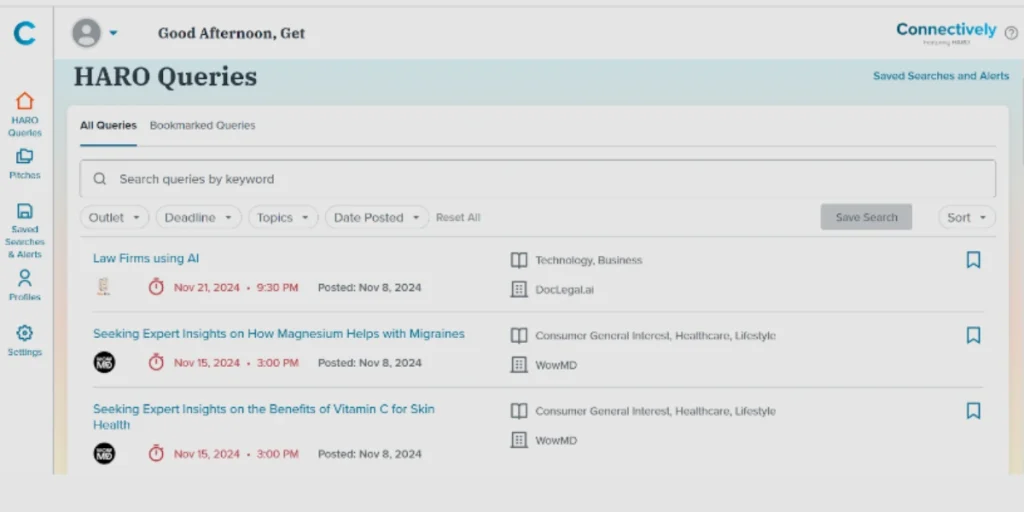Click the deadline timer icon for Magnesium query

pos(156,362)
